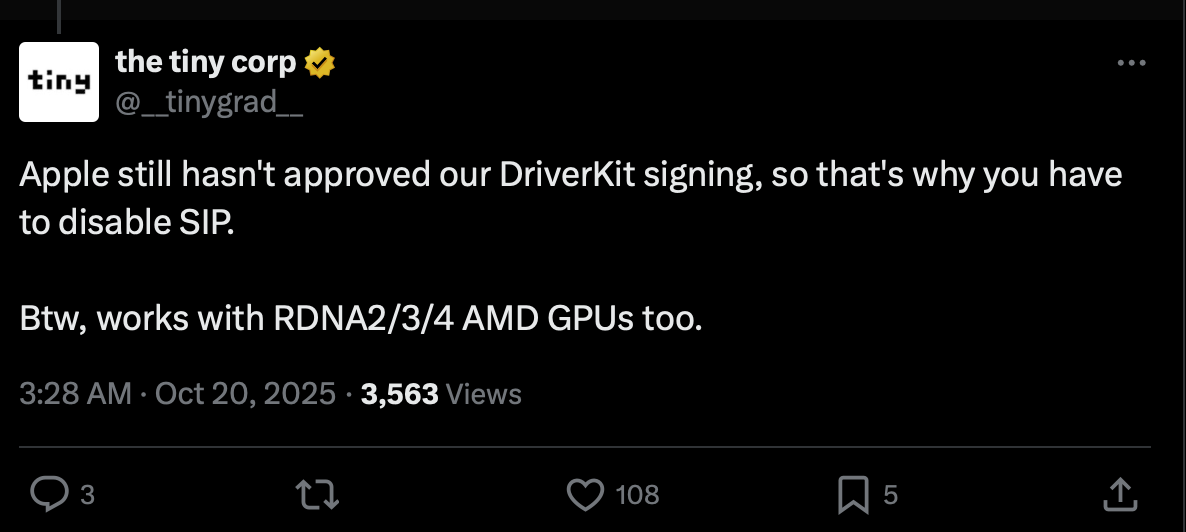Click the "Btw, works with RDNA2/3/4" sentence

[x=361, y=319]
